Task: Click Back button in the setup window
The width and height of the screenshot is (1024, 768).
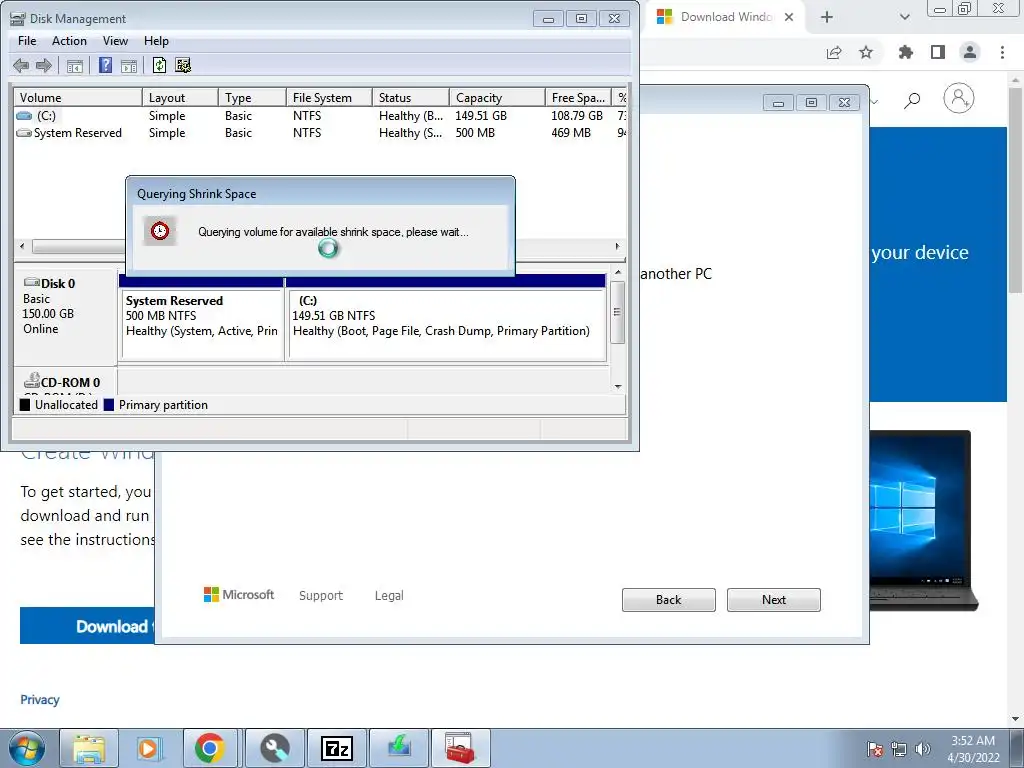Action: (x=669, y=600)
